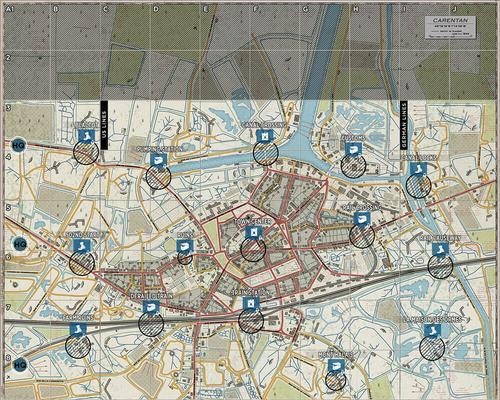Click the hatched capture circle under Blactot
The image size is (500, 400).
click(86, 152)
